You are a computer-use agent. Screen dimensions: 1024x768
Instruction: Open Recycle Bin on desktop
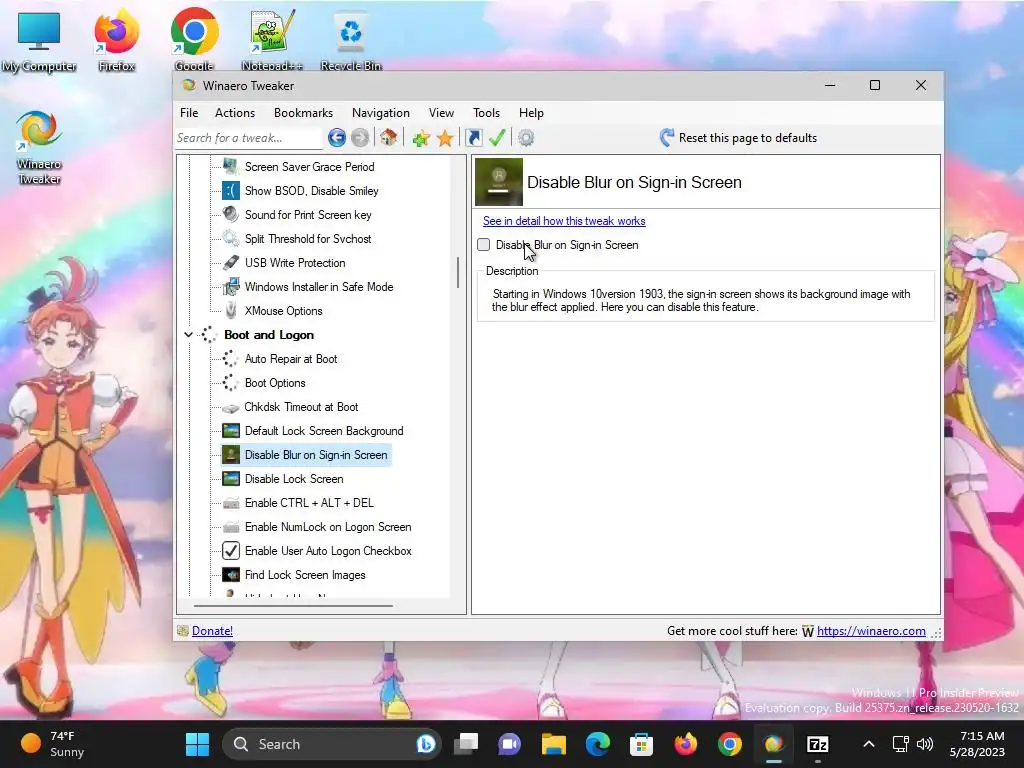click(351, 39)
